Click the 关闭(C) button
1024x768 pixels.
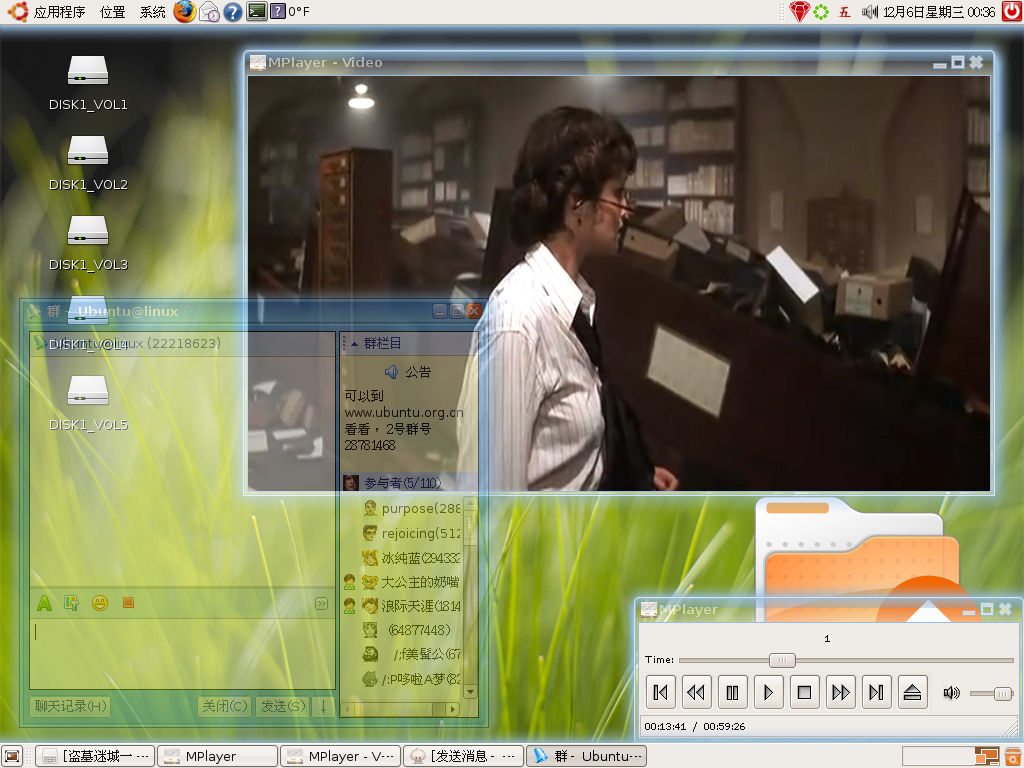click(225, 706)
